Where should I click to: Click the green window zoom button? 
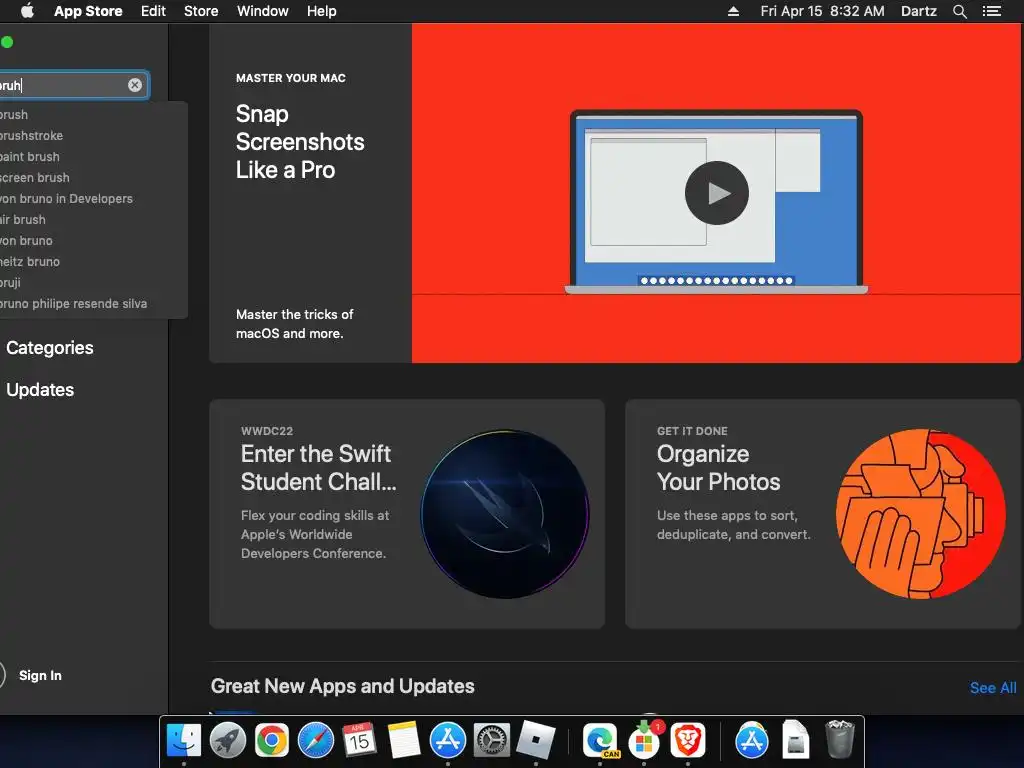[x=7, y=42]
